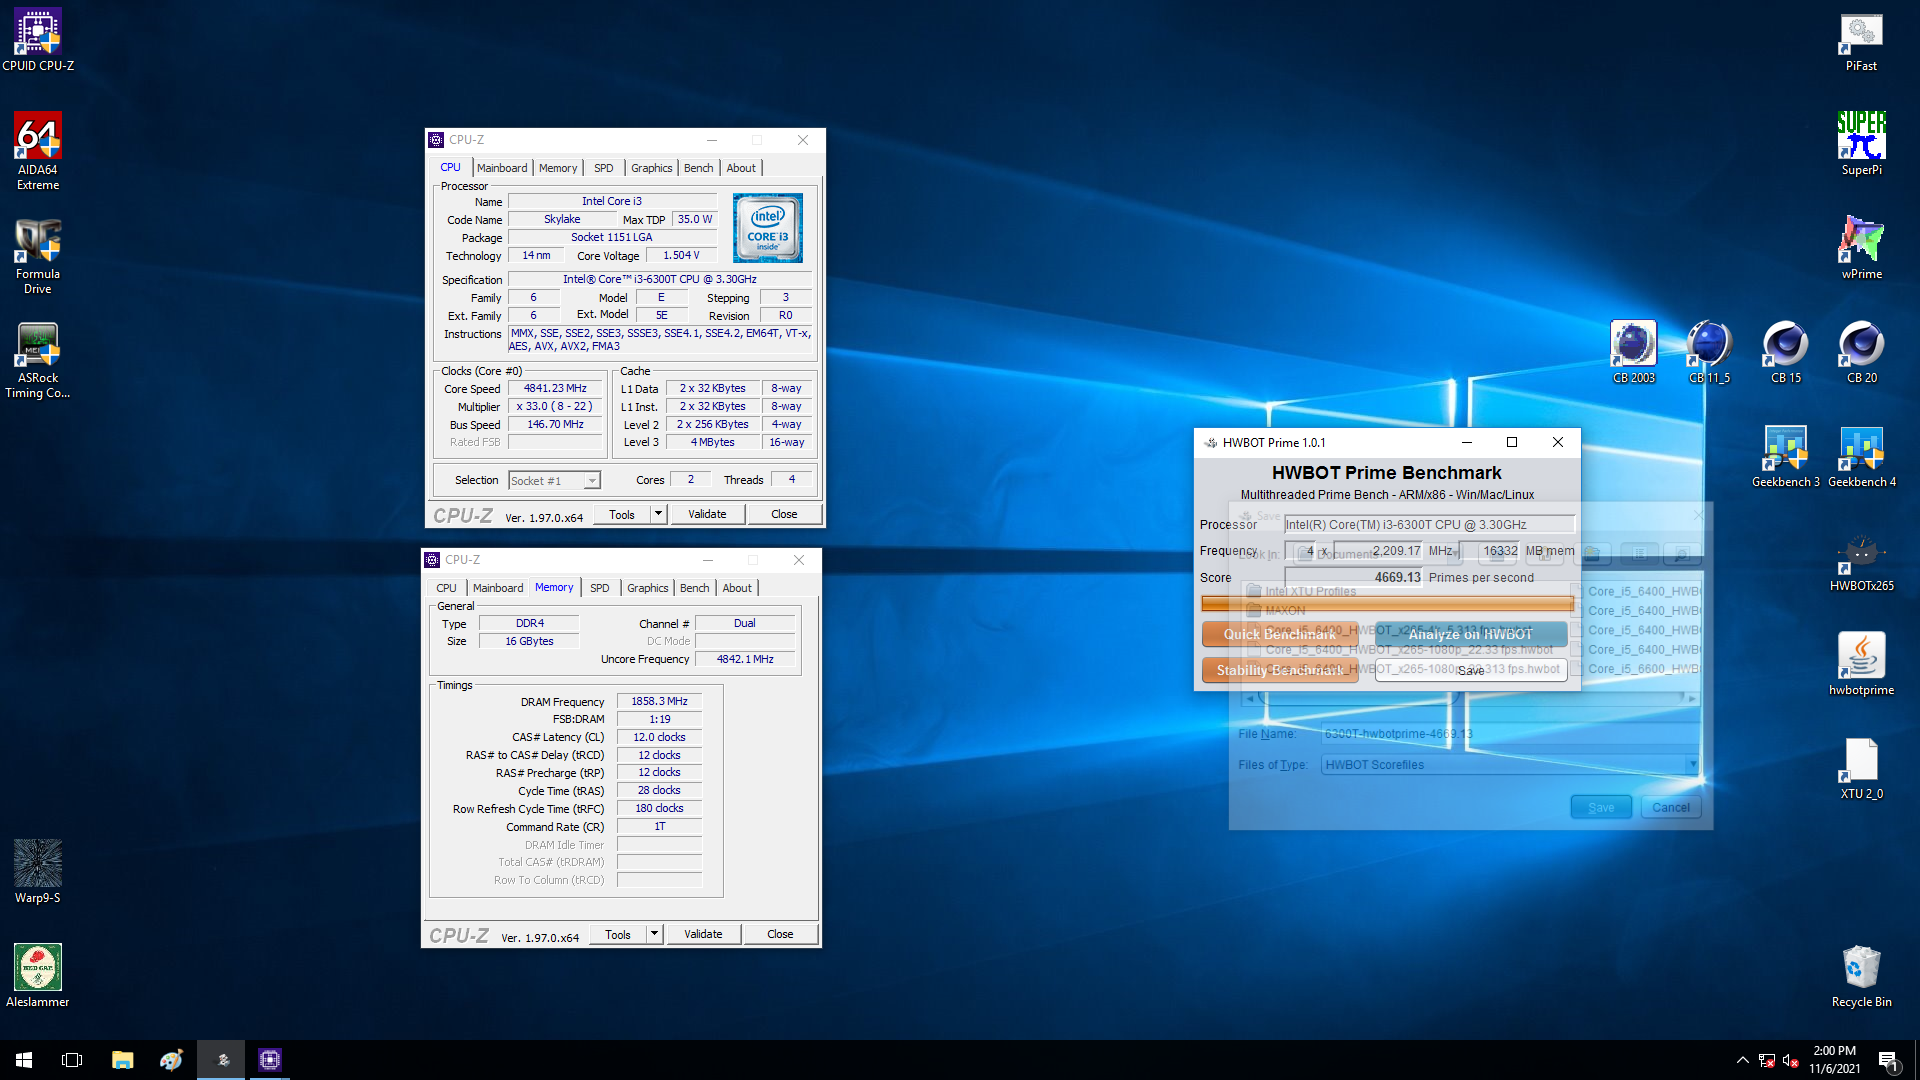Open the PiFast desktop shortcut

(1861, 40)
